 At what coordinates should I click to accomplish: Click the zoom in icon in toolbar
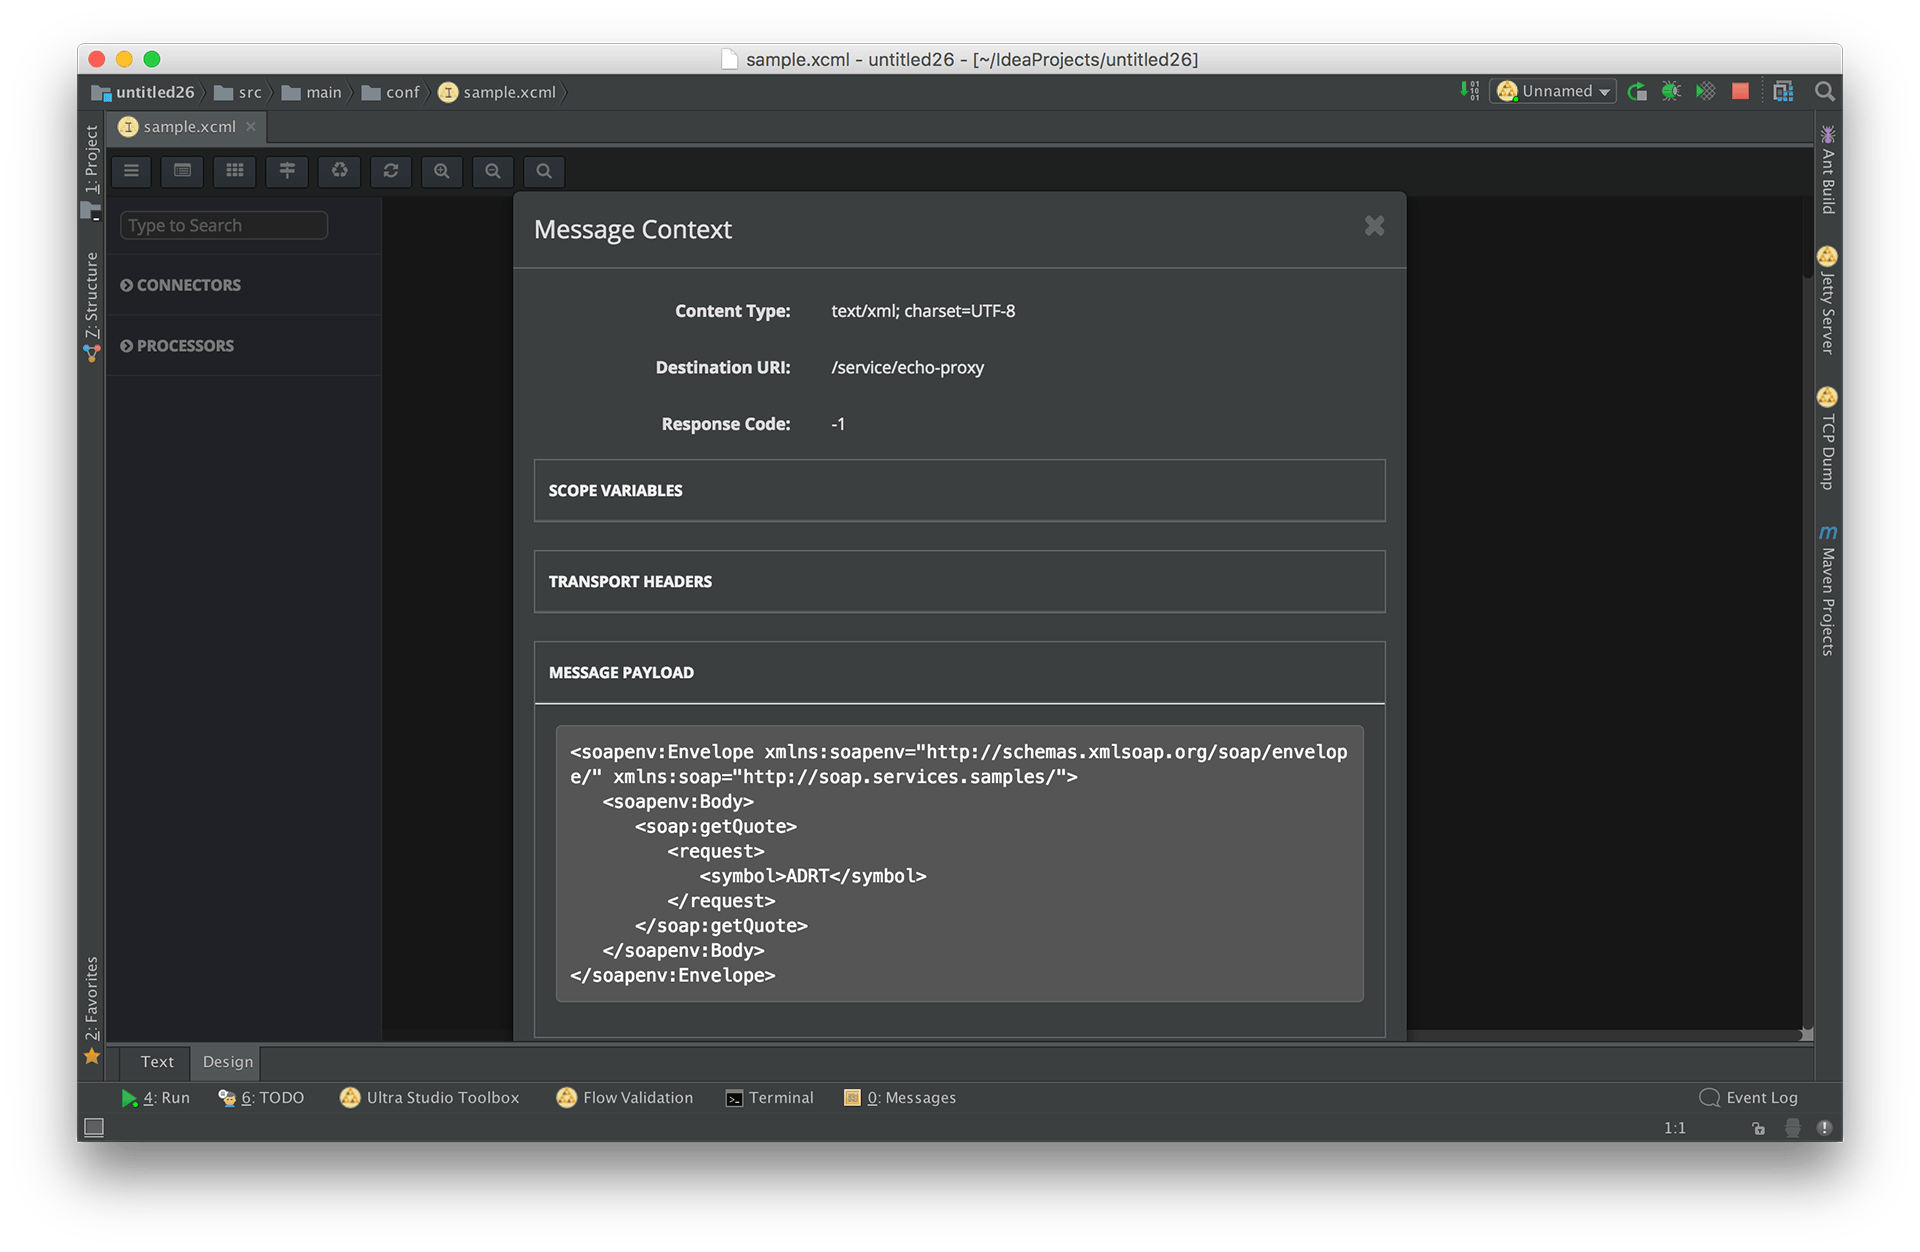442,171
